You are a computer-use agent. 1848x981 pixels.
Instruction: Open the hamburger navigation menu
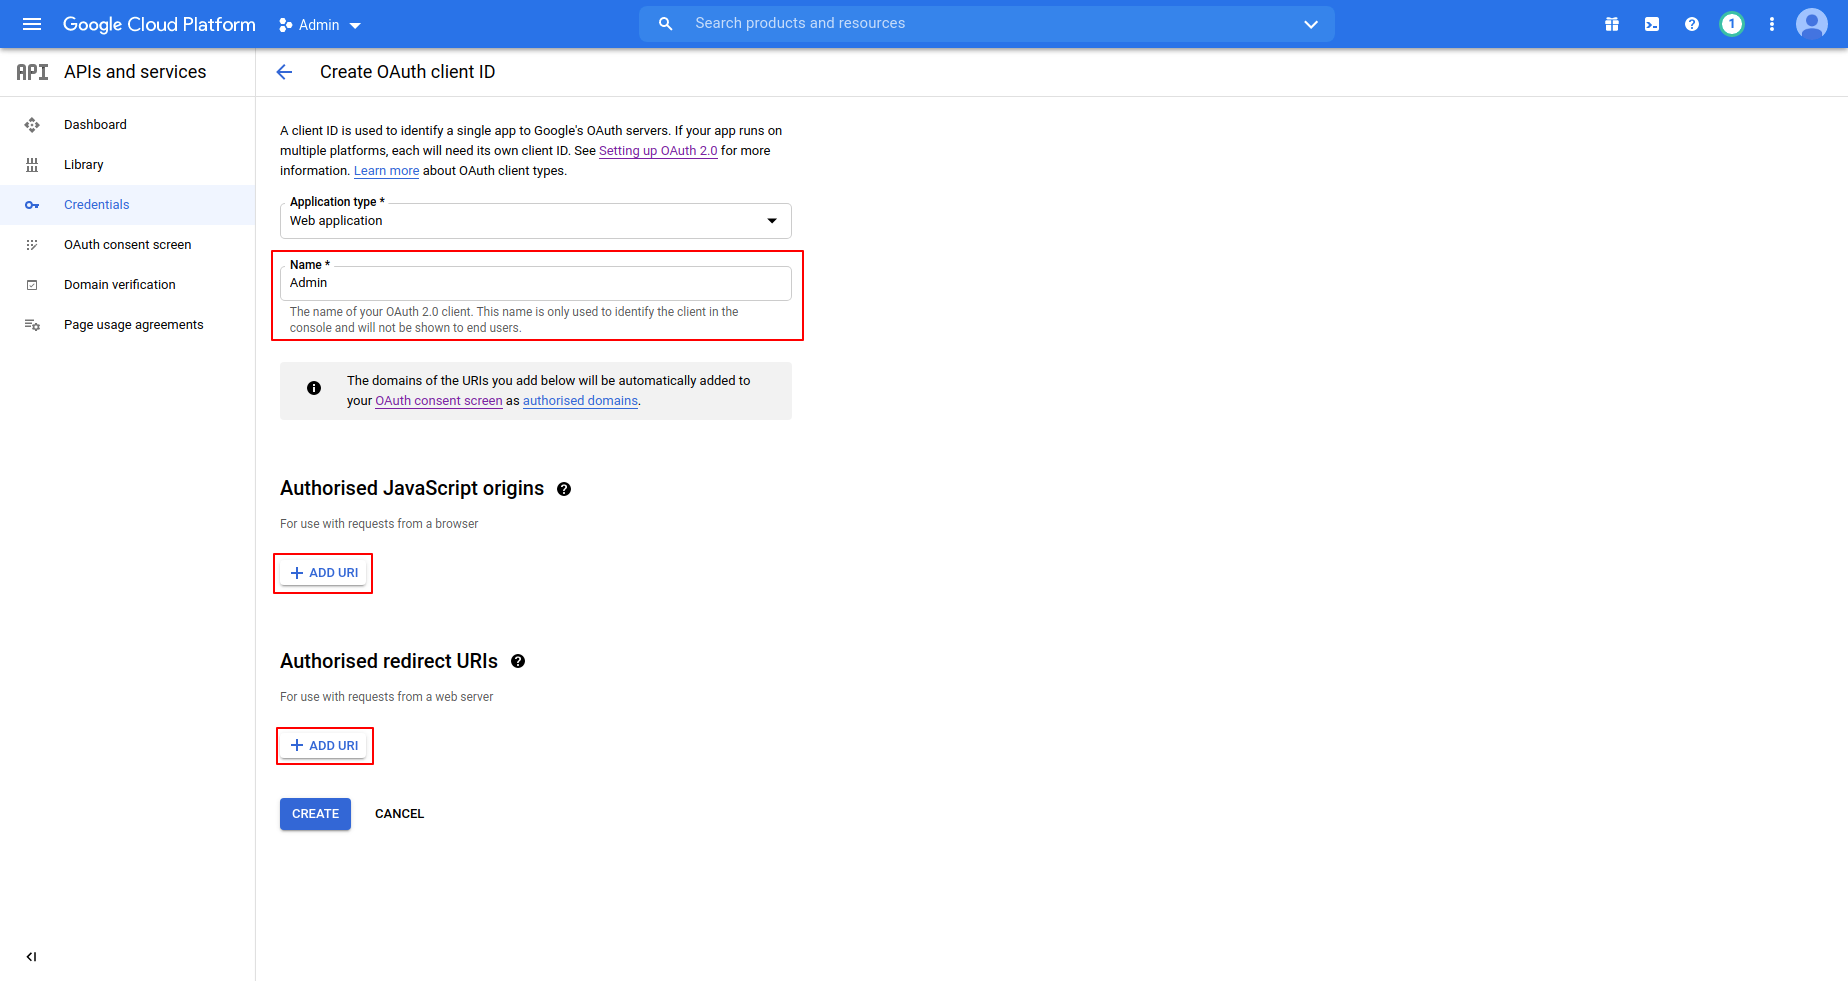click(32, 24)
